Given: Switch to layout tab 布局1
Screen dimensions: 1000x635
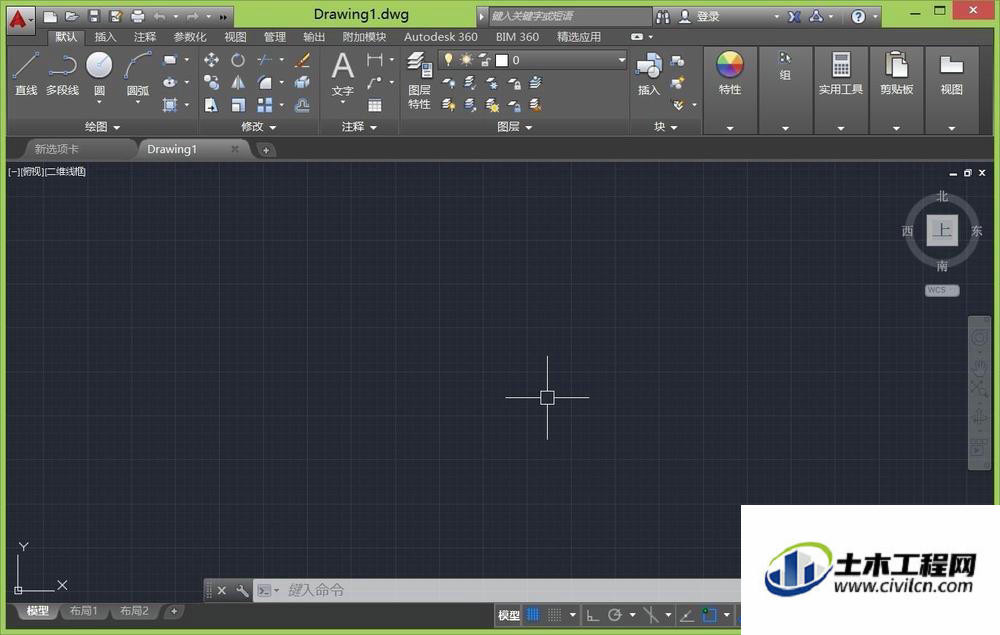Looking at the screenshot, I should click(84, 611).
